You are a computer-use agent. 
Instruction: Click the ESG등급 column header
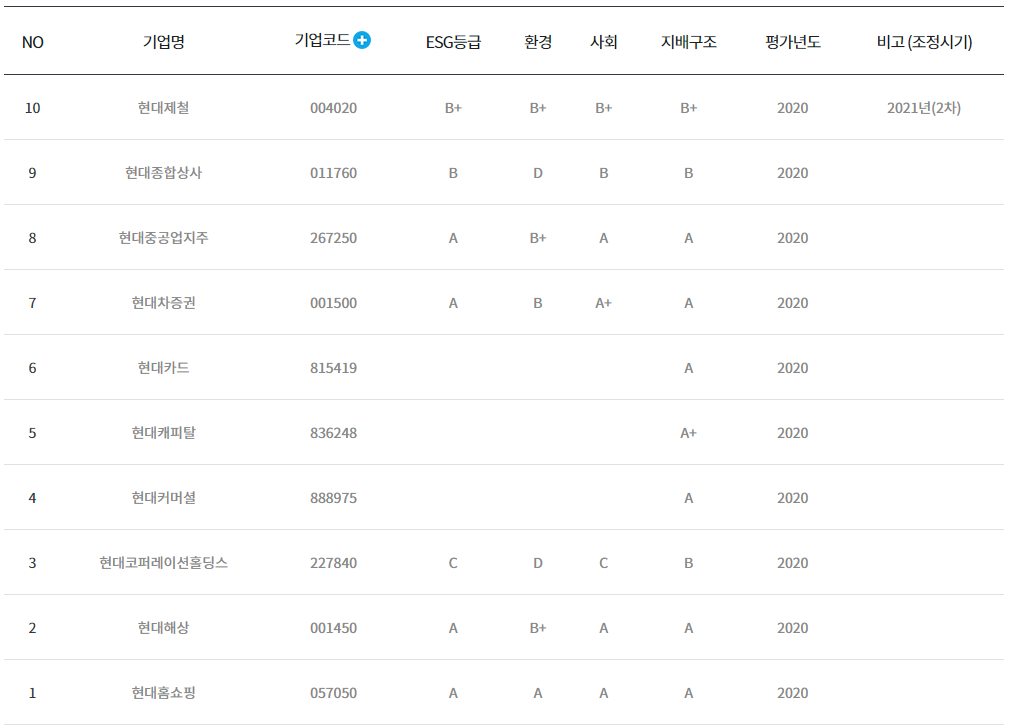(453, 42)
